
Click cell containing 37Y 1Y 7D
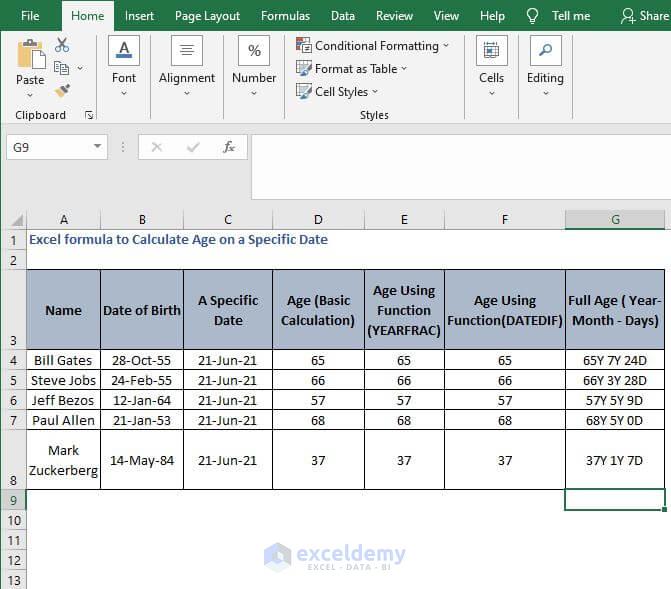[615, 460]
